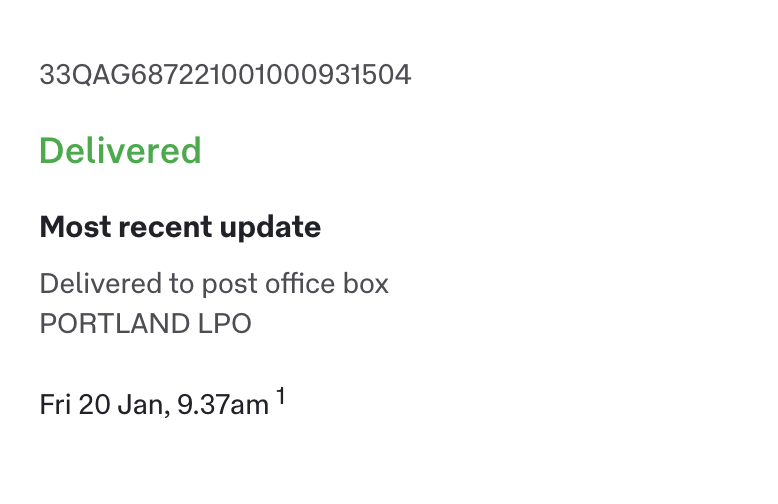Click the word "recent" in the heading
The height and width of the screenshot is (504, 778).
(151, 227)
